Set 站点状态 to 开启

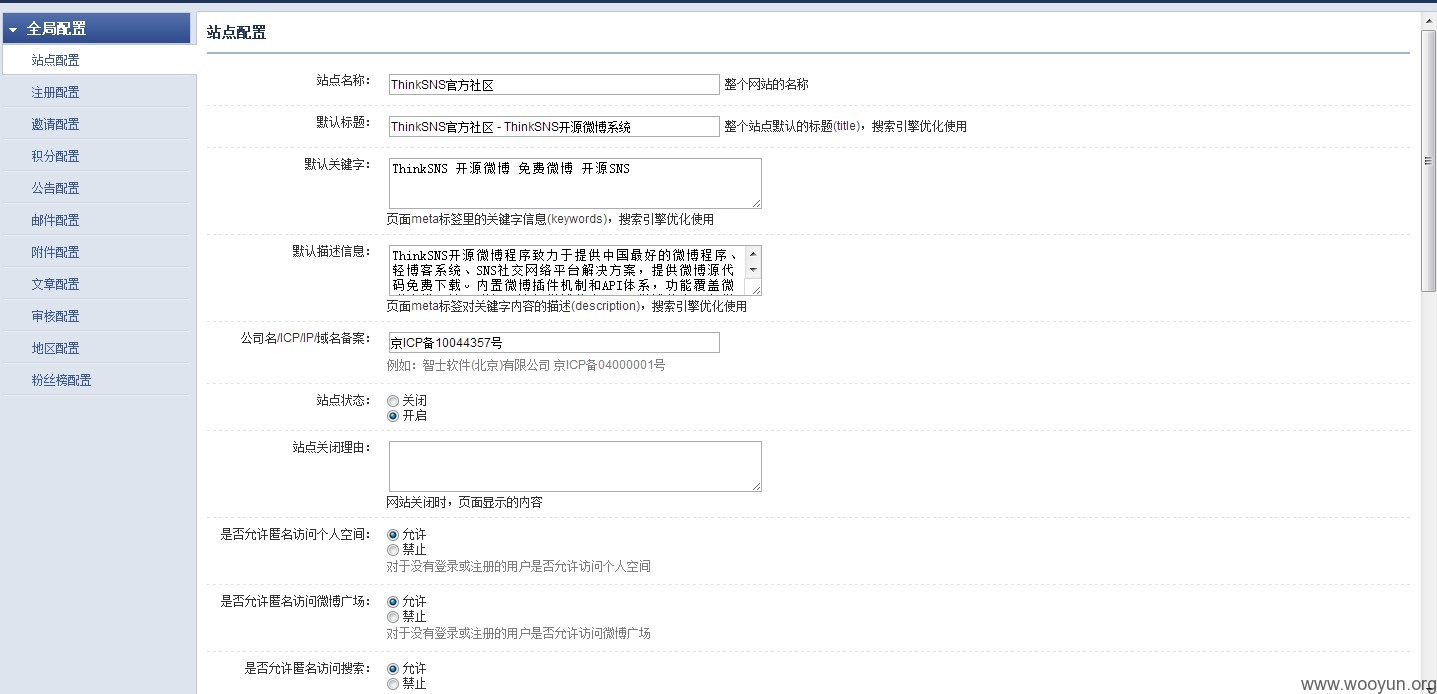point(393,415)
